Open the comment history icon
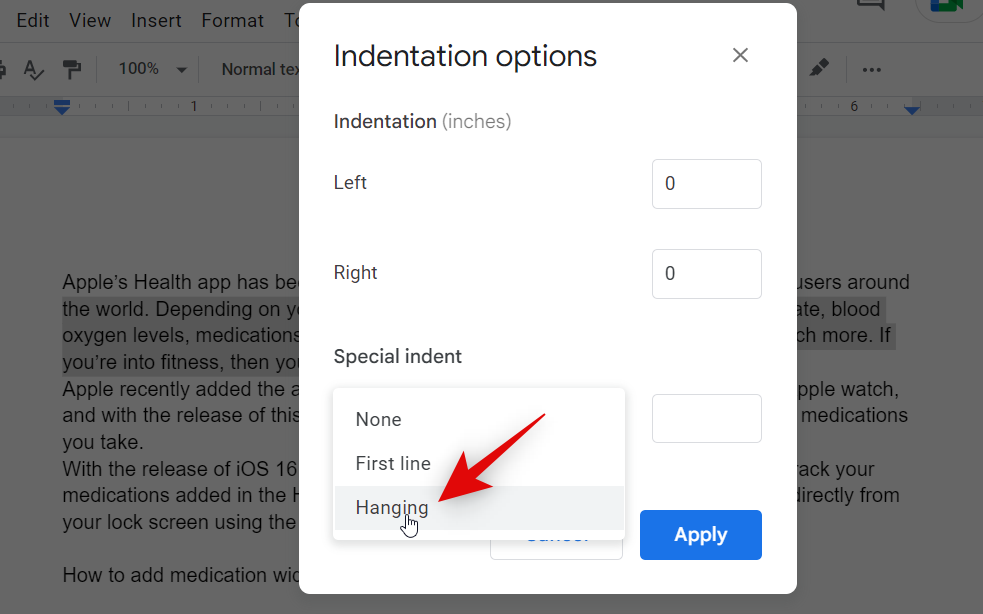The image size is (983, 614). pyautogui.click(x=871, y=5)
